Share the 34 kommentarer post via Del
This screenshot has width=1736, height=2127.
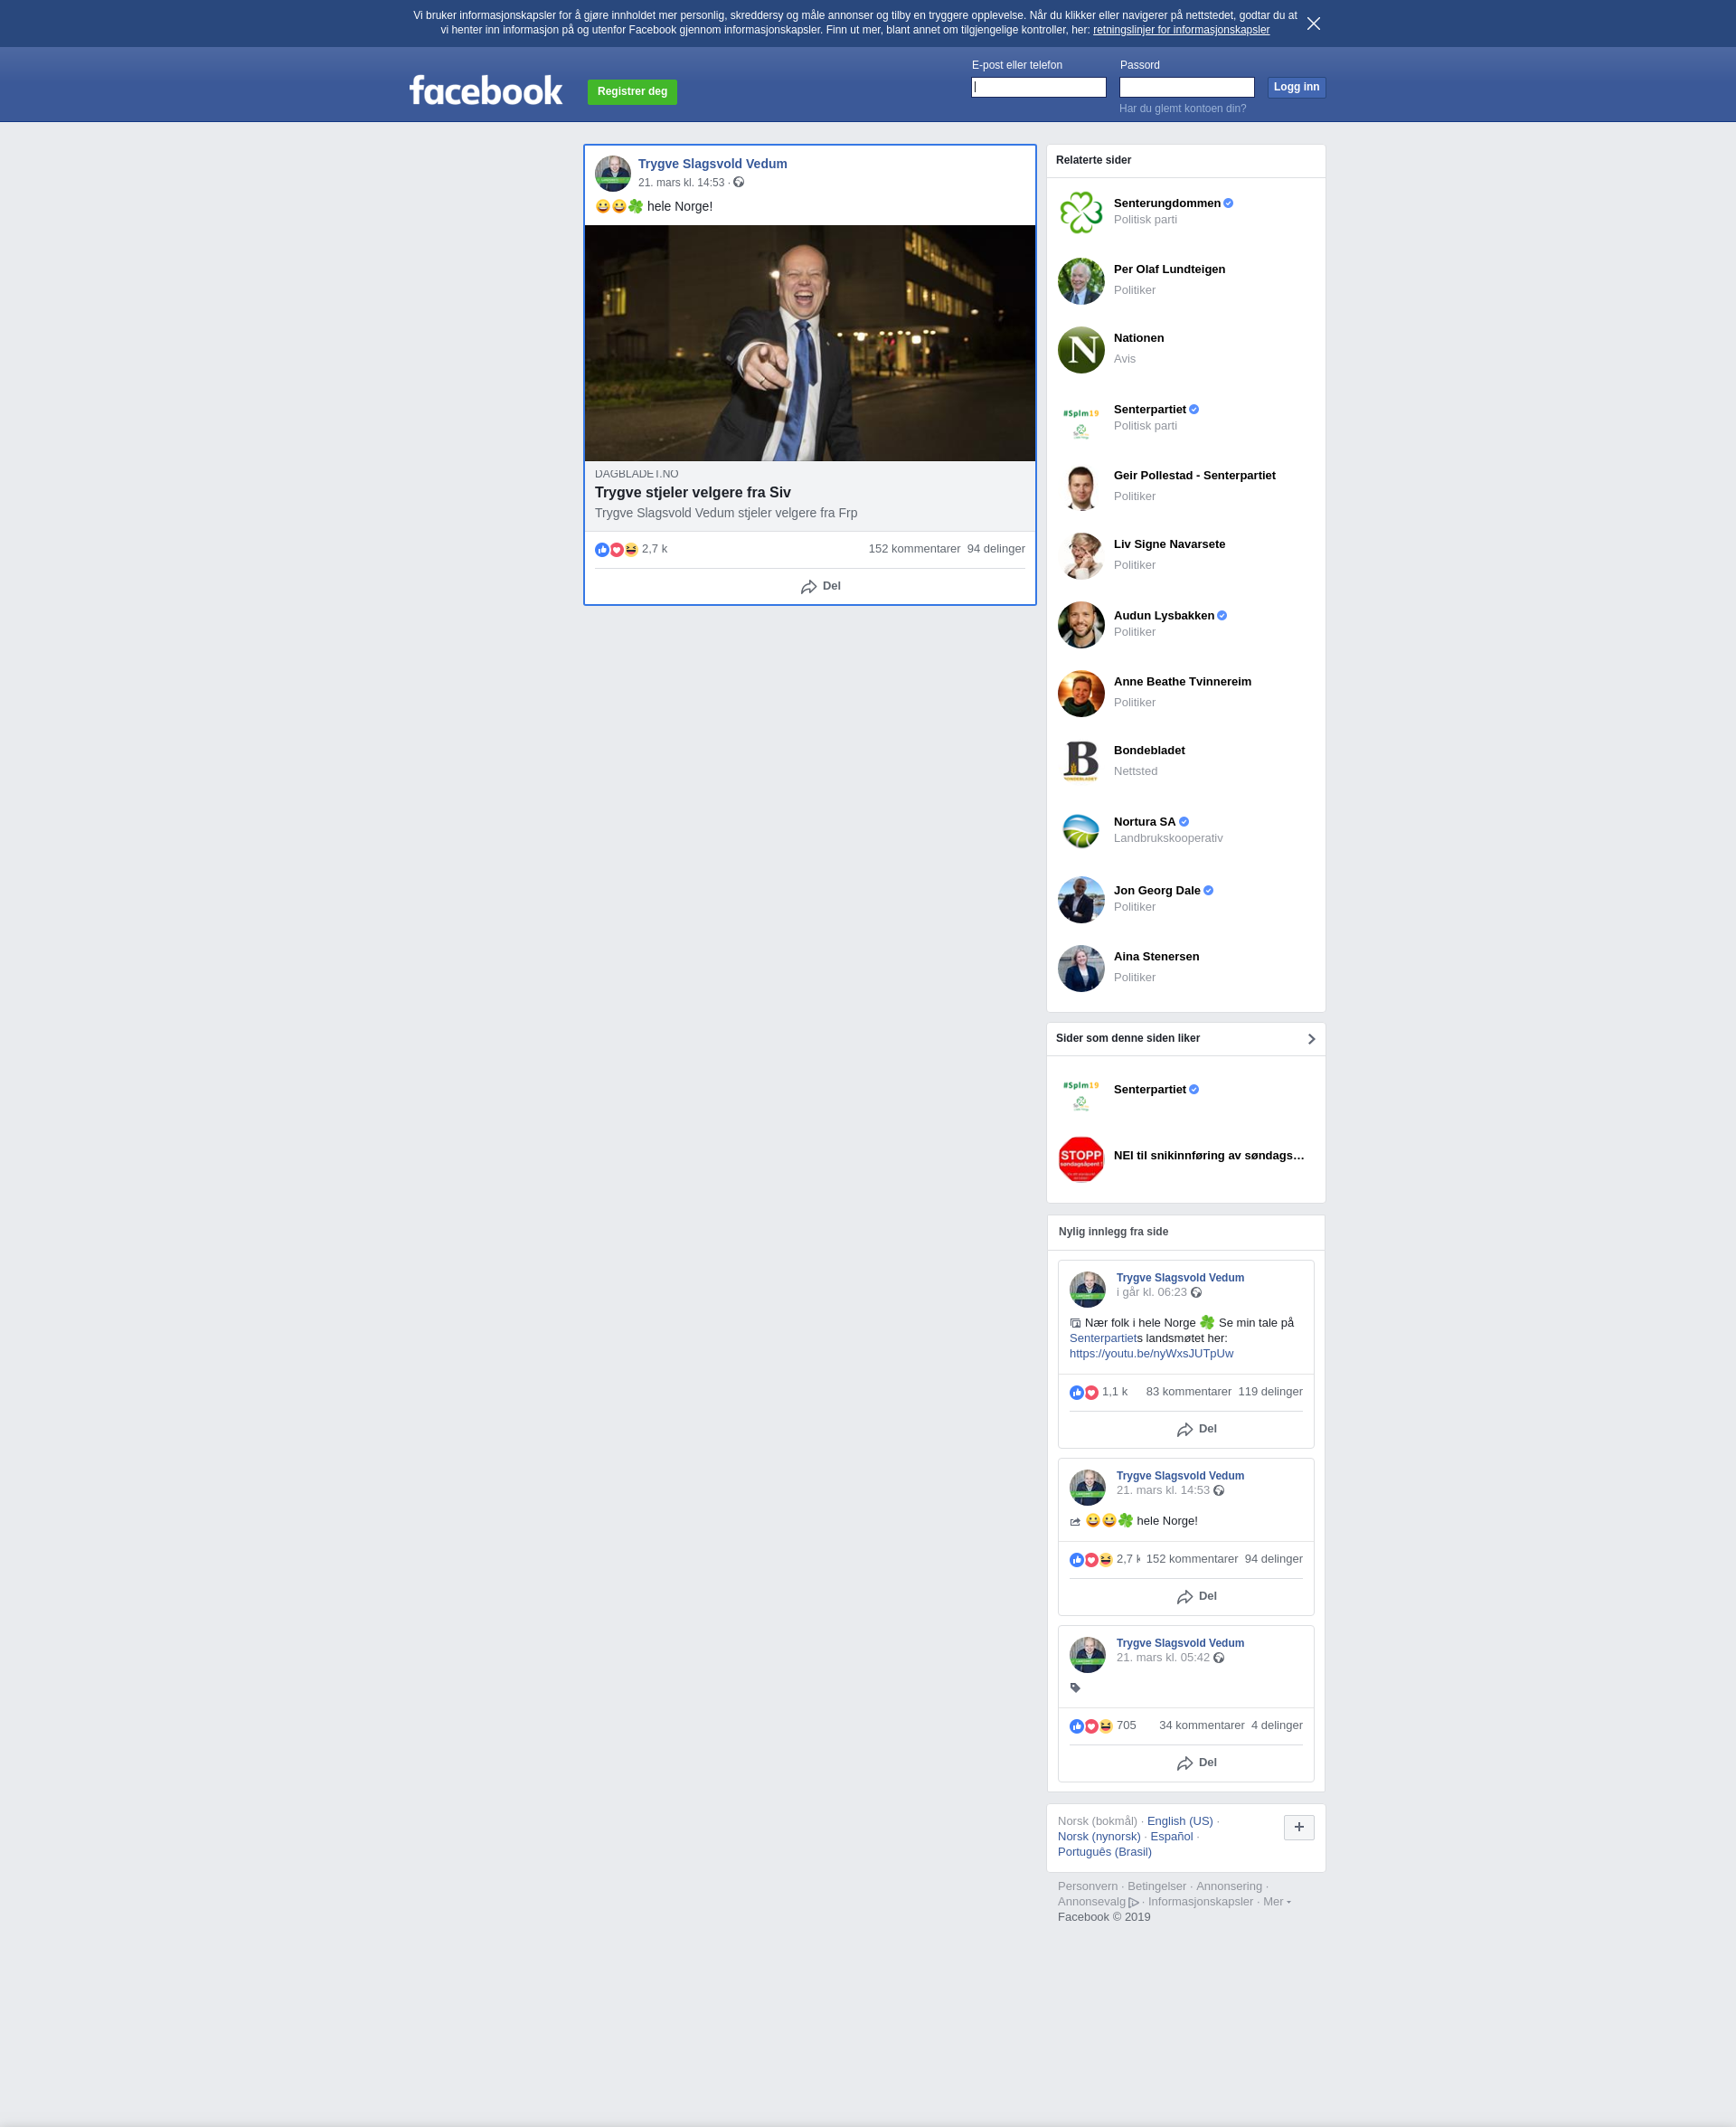1197,1763
